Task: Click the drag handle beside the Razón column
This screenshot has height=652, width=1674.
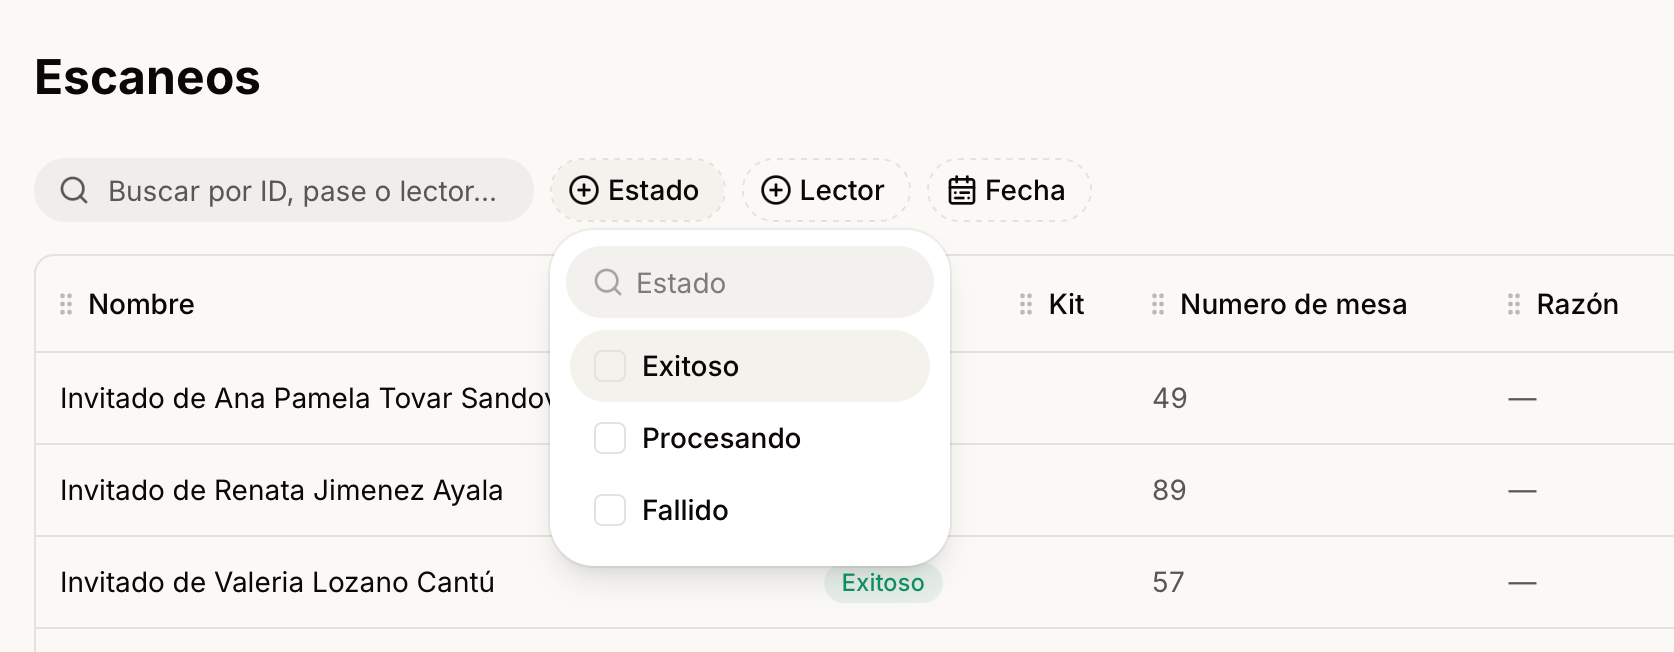Action: pyautogui.click(x=1514, y=304)
